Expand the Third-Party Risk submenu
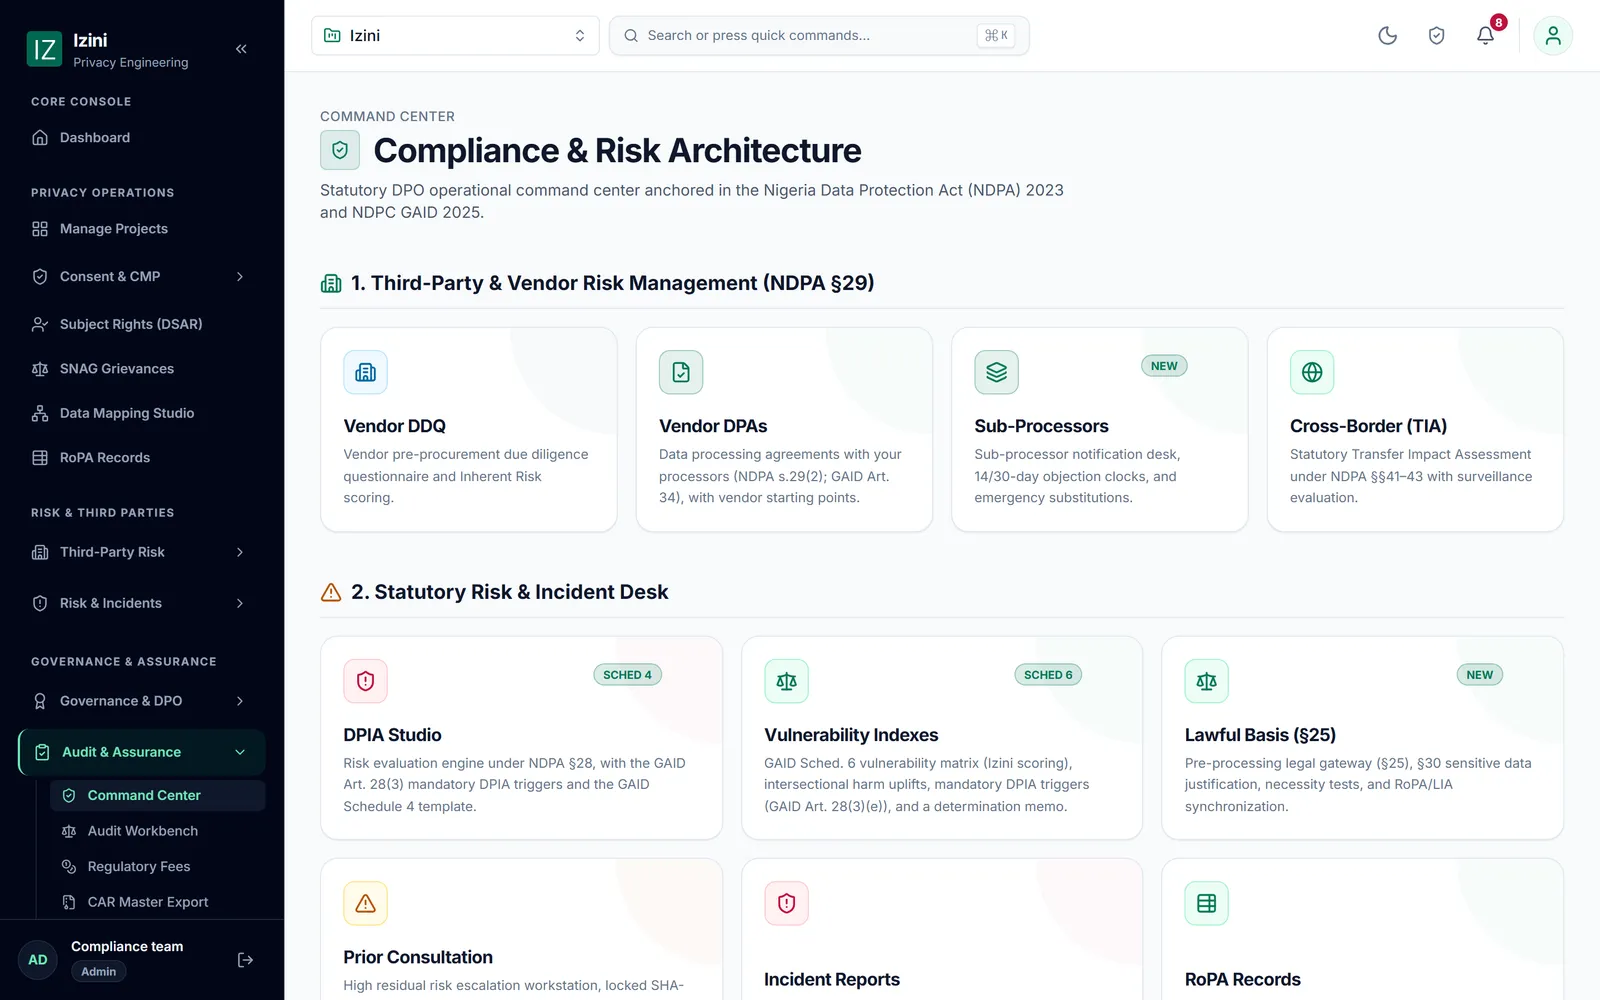This screenshot has width=1600, height=1000. pos(142,552)
